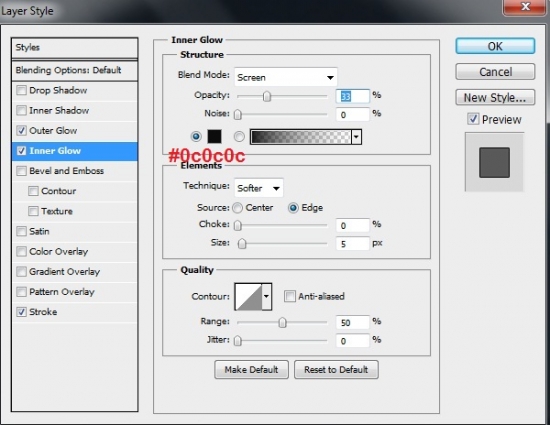This screenshot has width=550, height=425.
Task: Toggle the Anti-aliased checkbox
Action: pos(290,296)
